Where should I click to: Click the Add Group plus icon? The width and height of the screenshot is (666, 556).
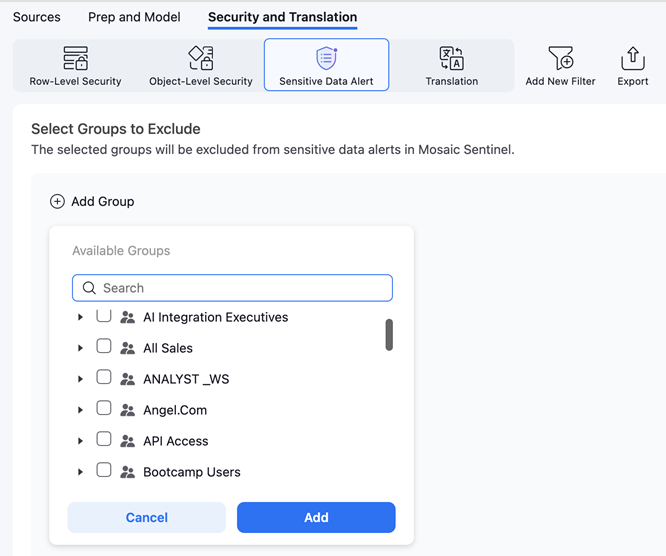[x=58, y=201]
